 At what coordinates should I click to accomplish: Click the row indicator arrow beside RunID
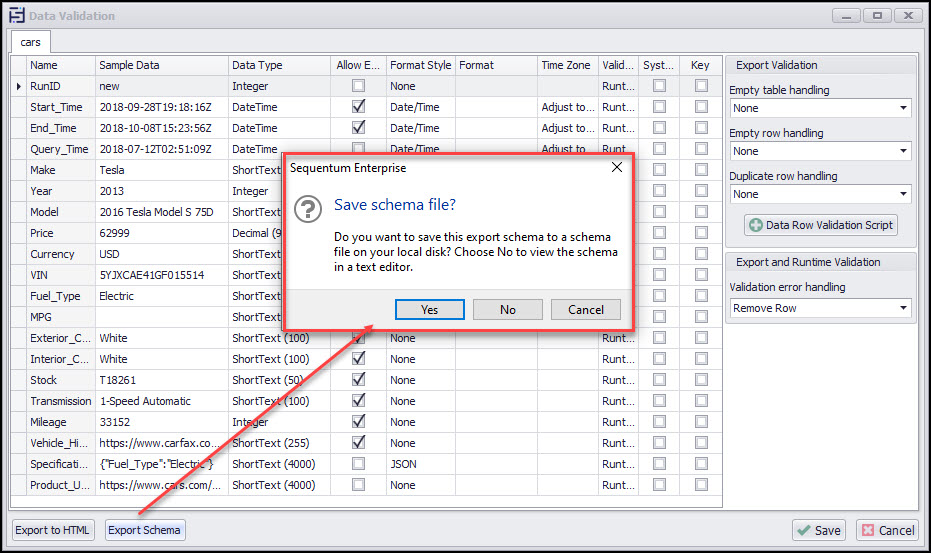[19, 87]
